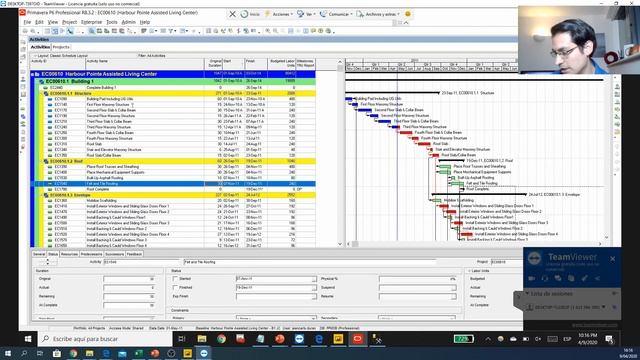
Task: Open File Explorer from the remote taskbar
Action: (x=202, y=339)
